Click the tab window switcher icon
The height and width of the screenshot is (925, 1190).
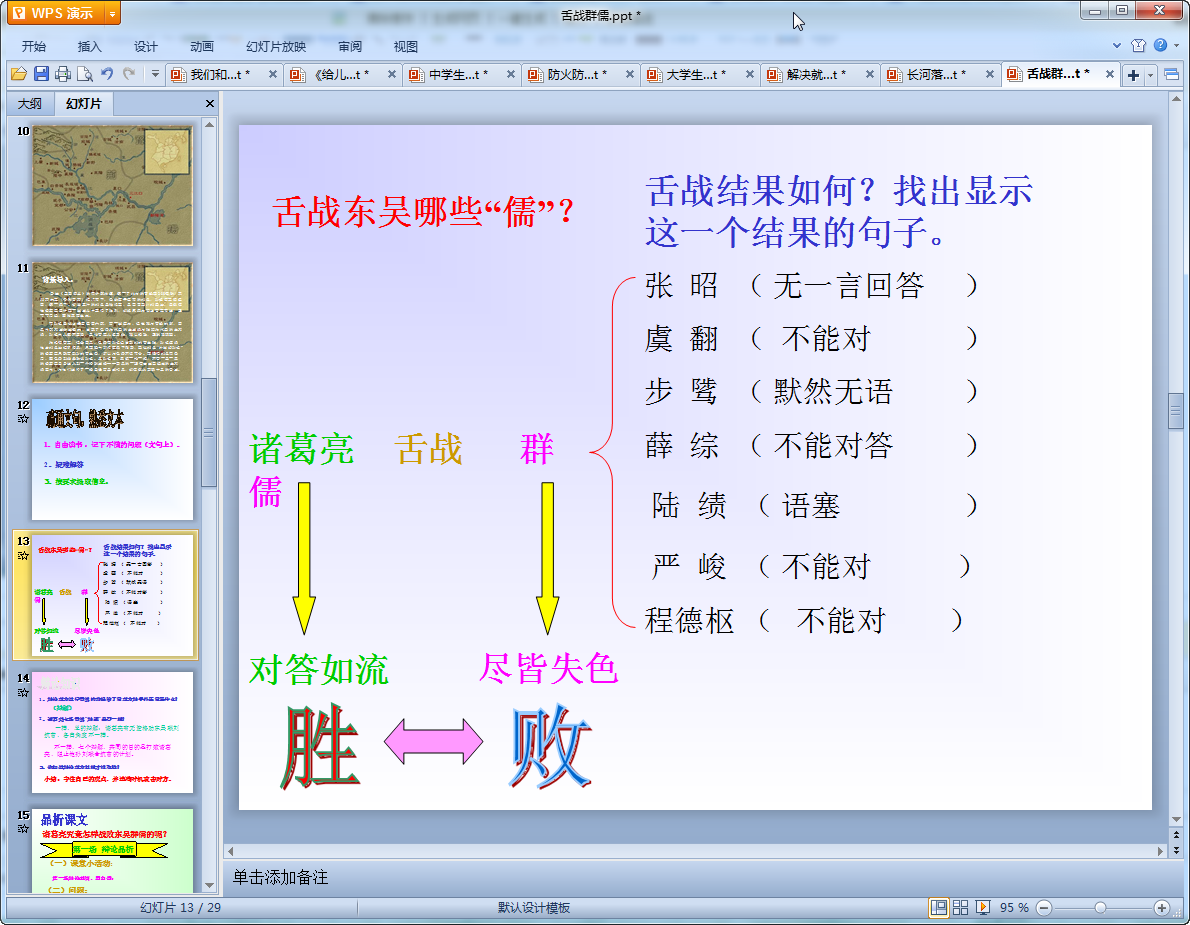(1171, 74)
